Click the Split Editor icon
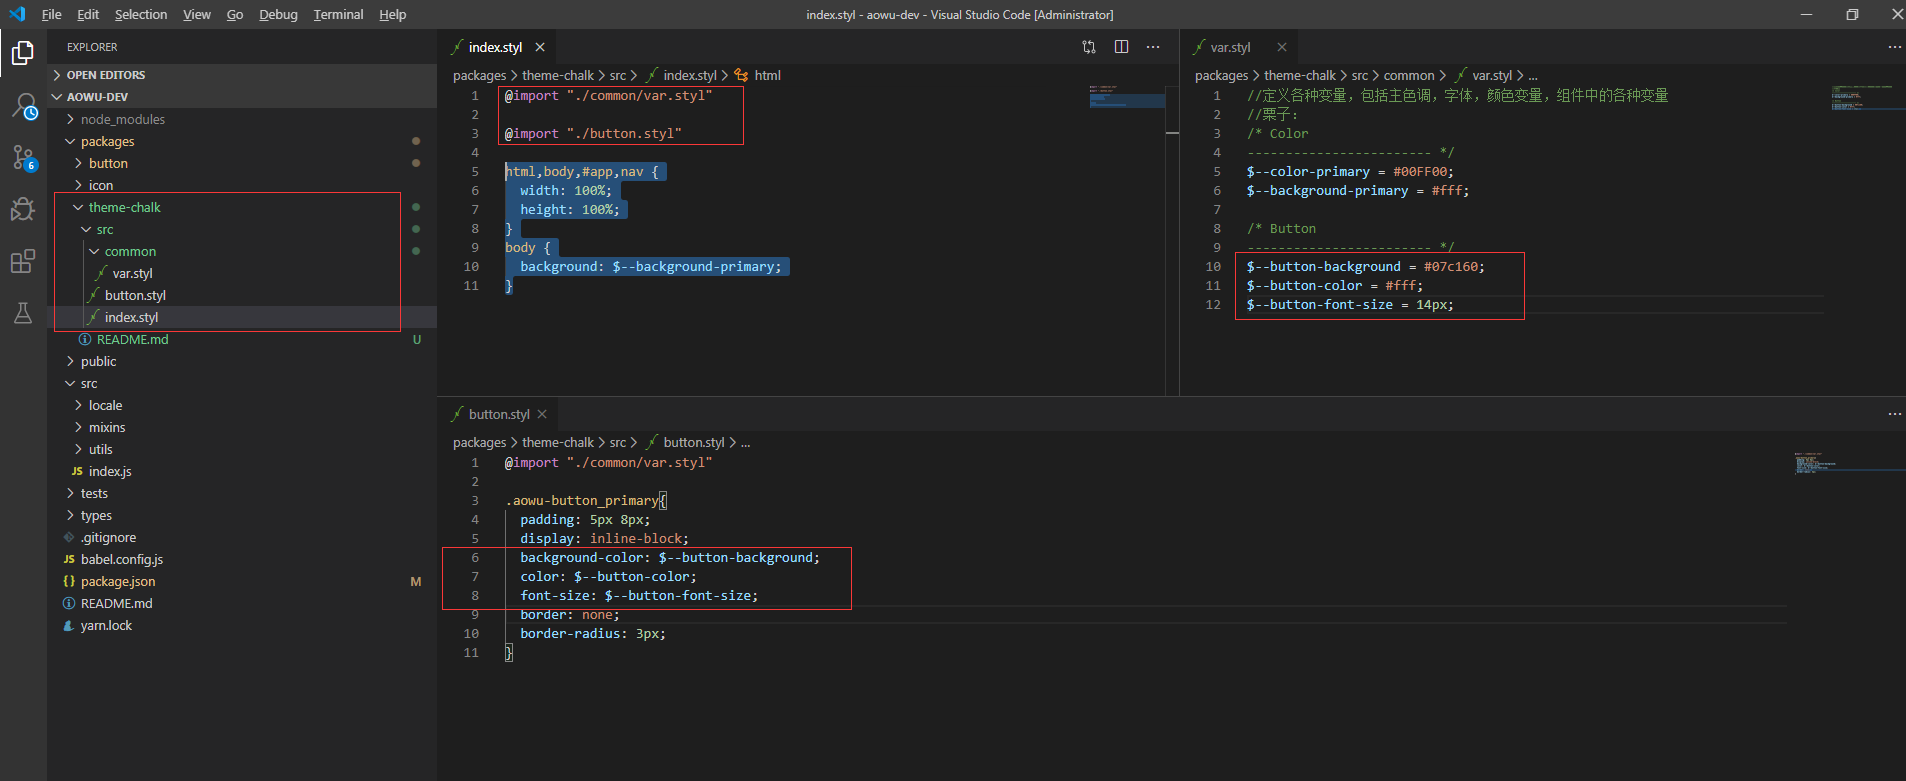The width and height of the screenshot is (1906, 781). coord(1121,47)
